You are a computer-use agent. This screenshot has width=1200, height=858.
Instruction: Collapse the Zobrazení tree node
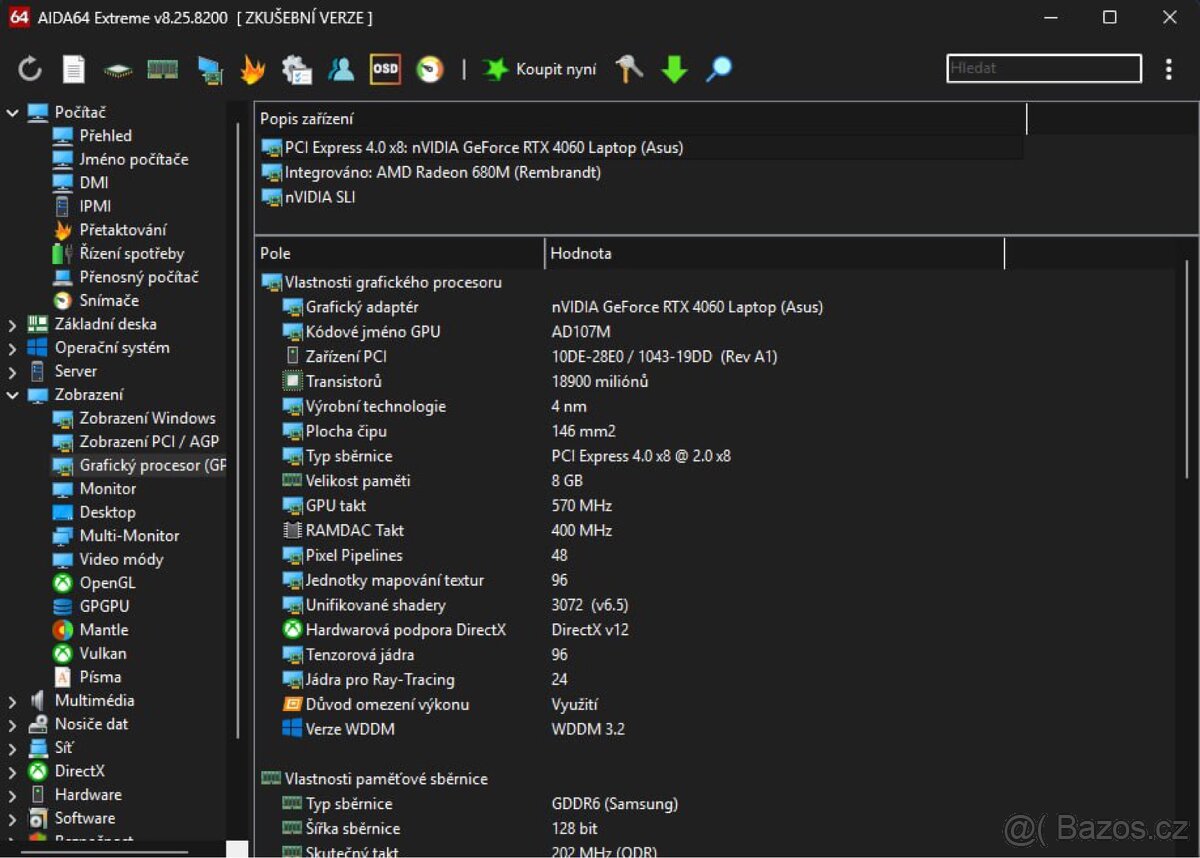[12, 395]
